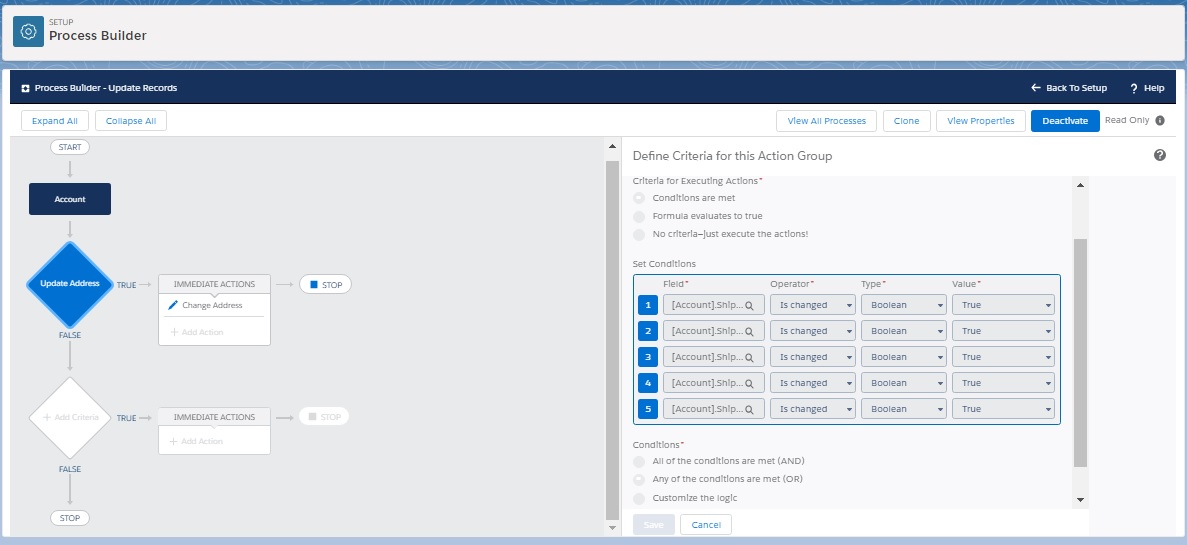This screenshot has height=545, width=1187.
Task: Open the Operator dropdown in condition row 1
Action: (812, 305)
